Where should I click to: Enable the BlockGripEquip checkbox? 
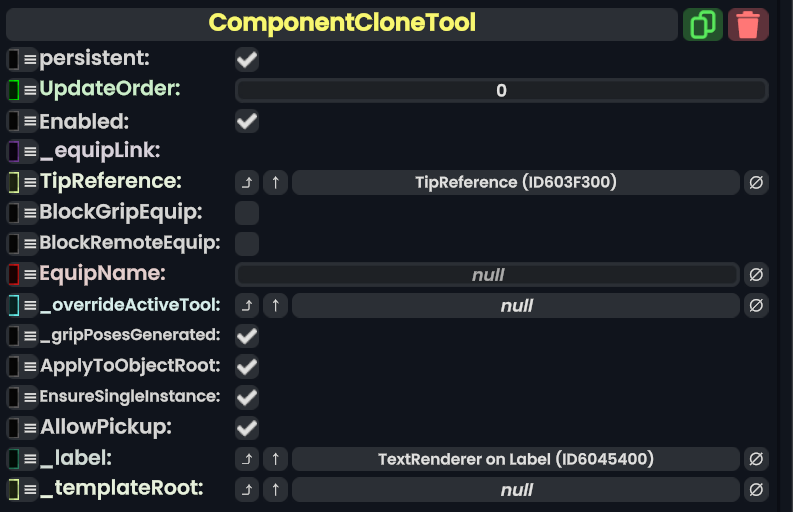click(247, 213)
